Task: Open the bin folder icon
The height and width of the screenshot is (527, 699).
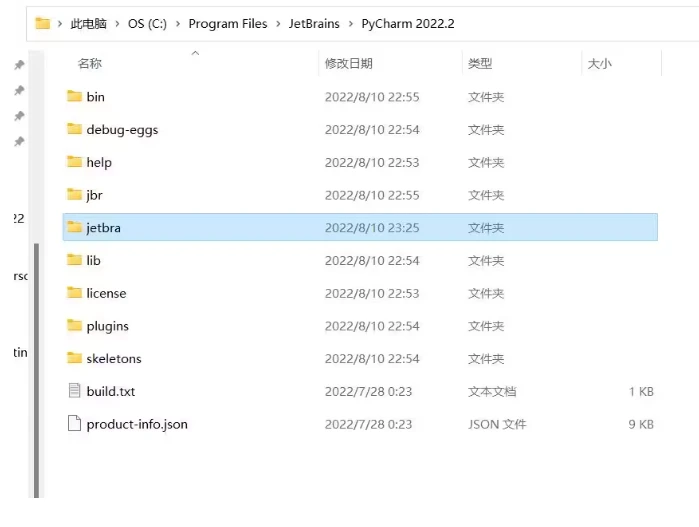Action: tap(74, 96)
